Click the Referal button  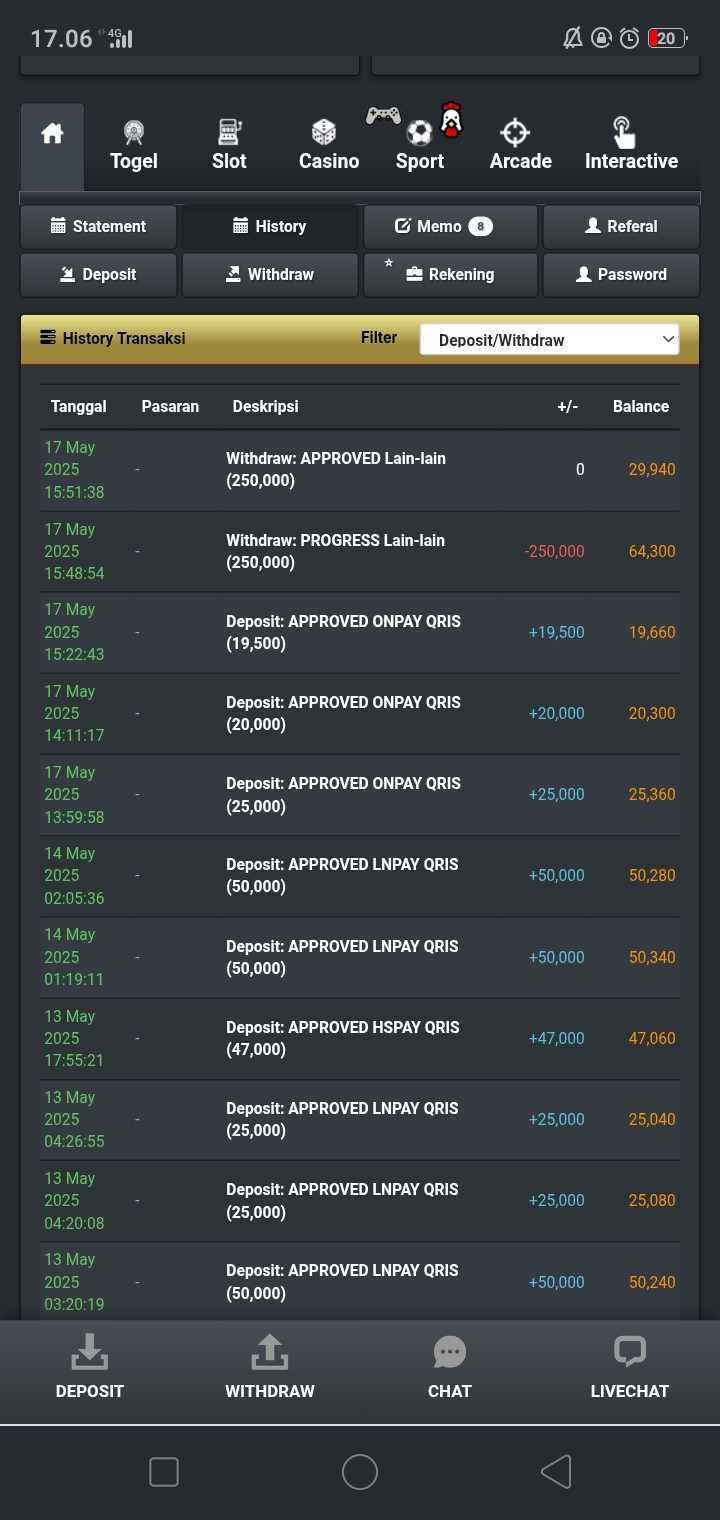tap(621, 226)
